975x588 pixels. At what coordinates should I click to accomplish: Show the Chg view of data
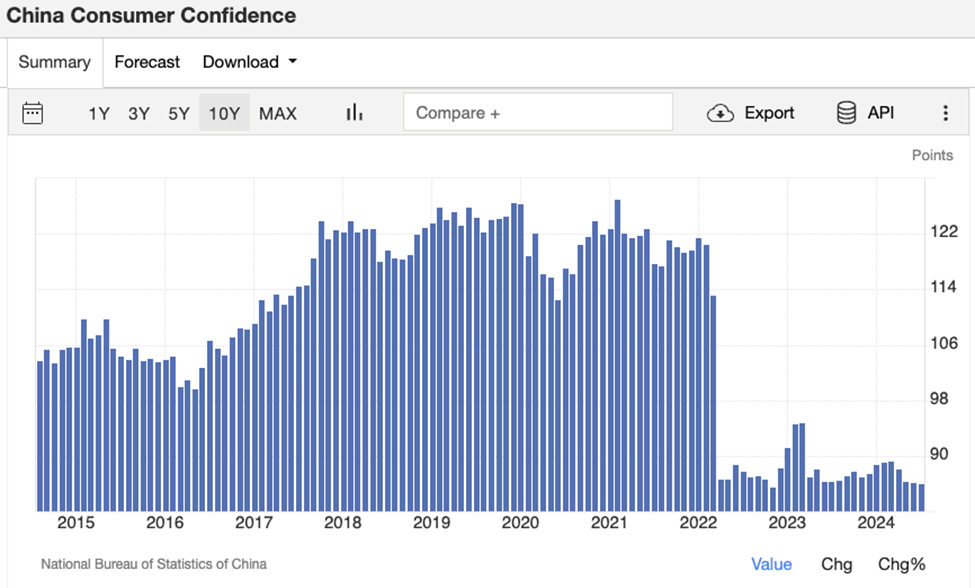[x=836, y=564]
